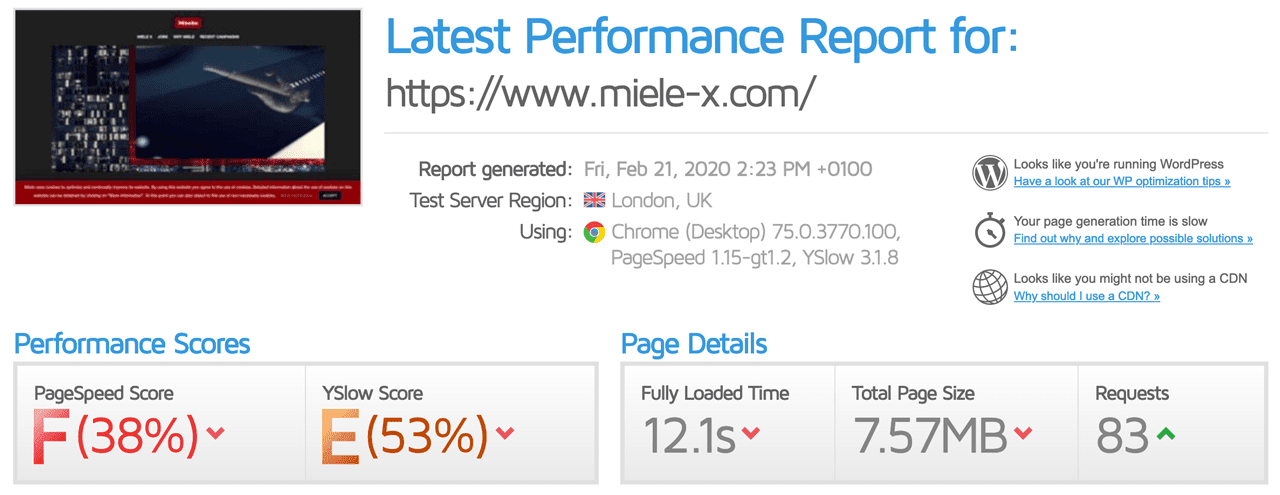This screenshot has width=1280, height=495.
Task: Click the https://www.miele-x.com/ URL heading
Action: (x=601, y=93)
